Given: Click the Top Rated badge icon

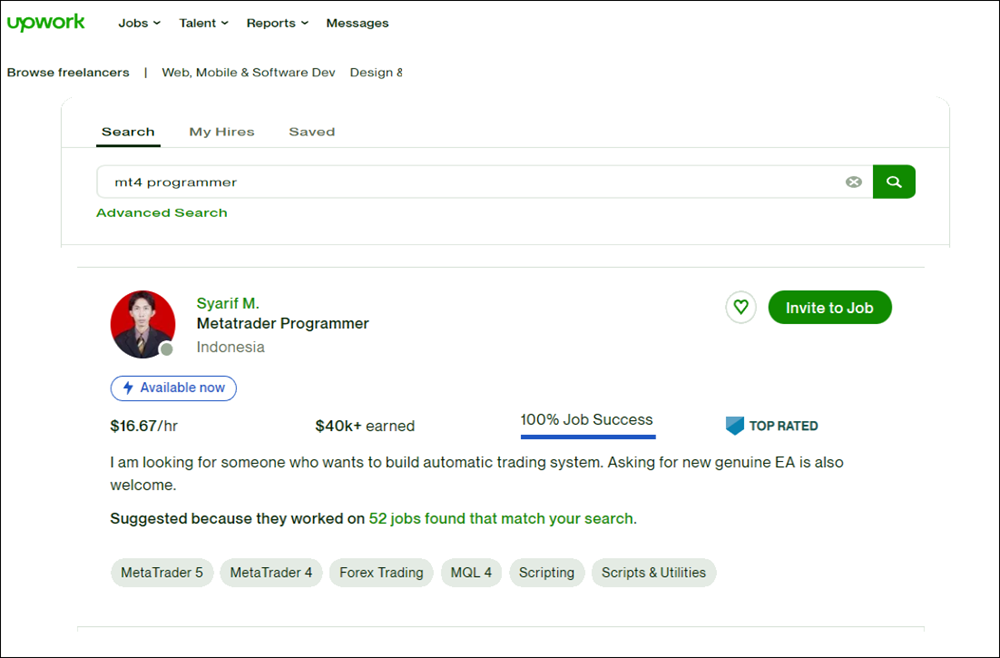Looking at the screenshot, I should [x=735, y=426].
